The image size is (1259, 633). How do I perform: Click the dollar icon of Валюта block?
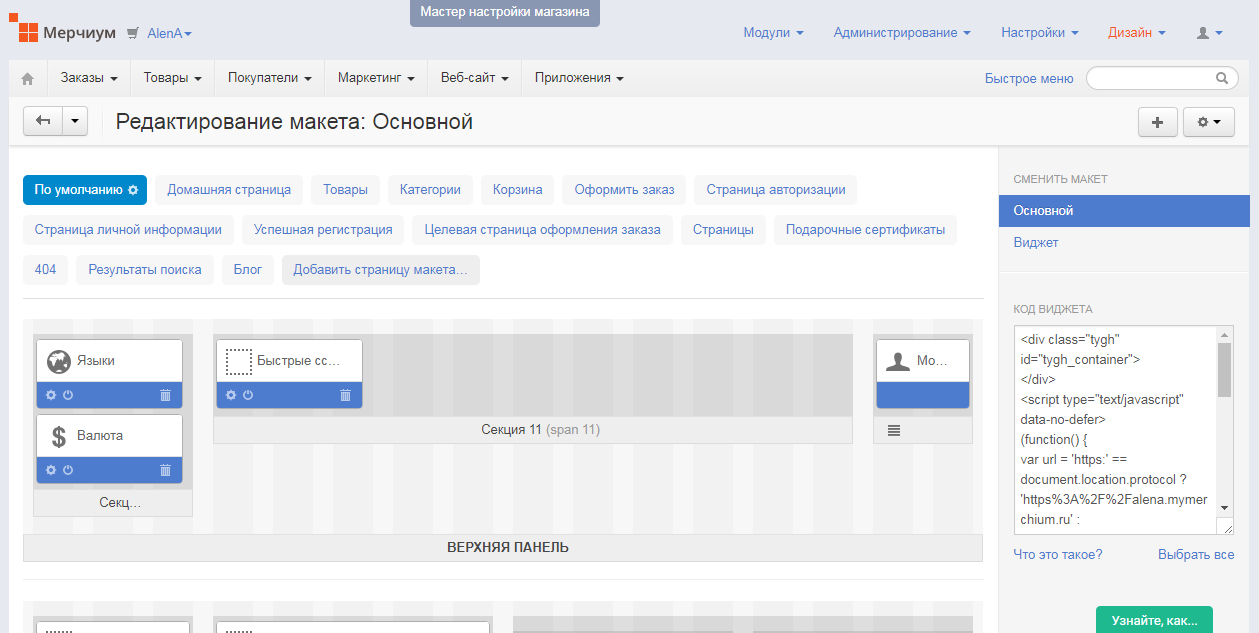(x=58, y=436)
